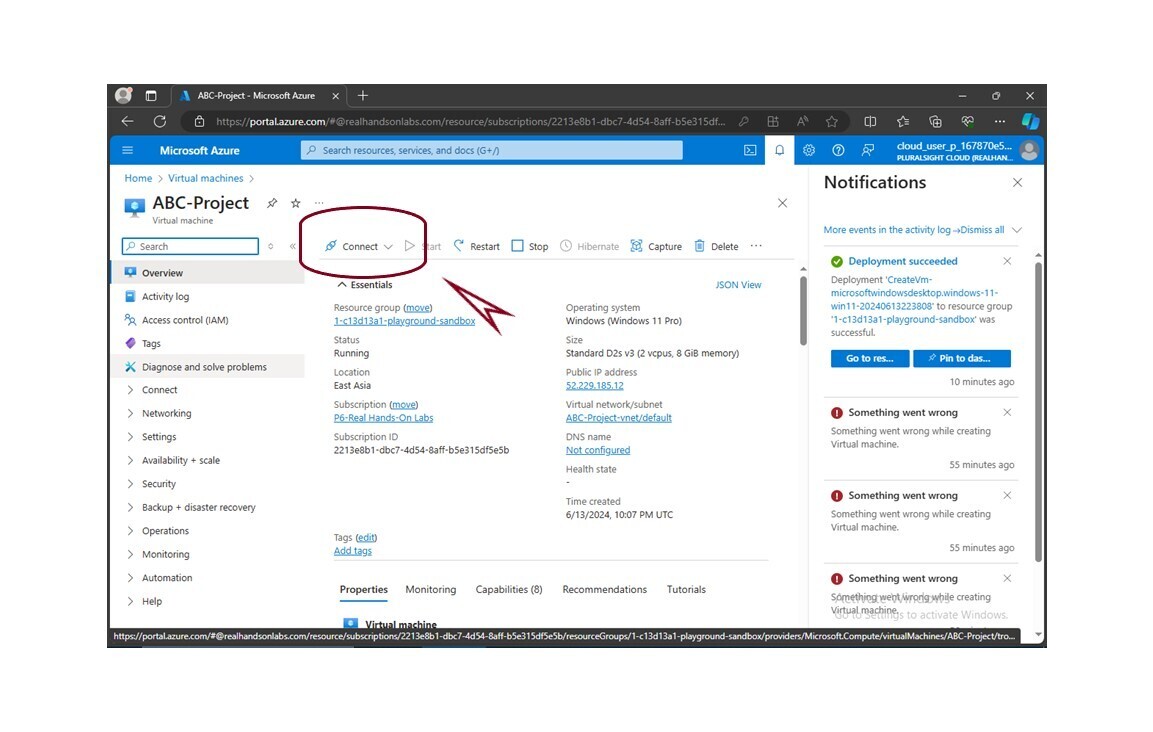Close the ABC-Project blade
This screenshot has height=732, width=1153.
coord(782,203)
